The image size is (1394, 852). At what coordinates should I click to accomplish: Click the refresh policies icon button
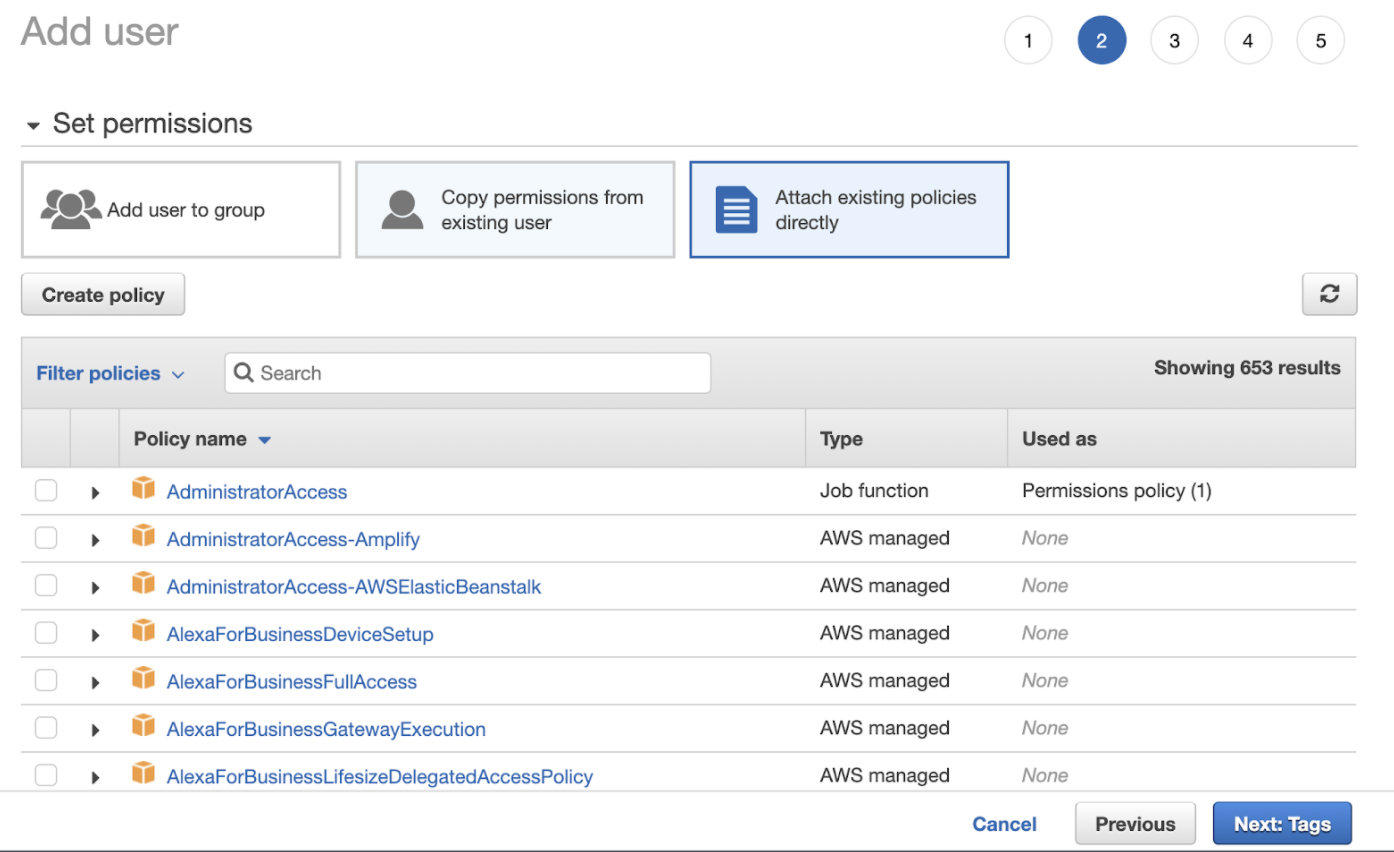click(x=1329, y=294)
